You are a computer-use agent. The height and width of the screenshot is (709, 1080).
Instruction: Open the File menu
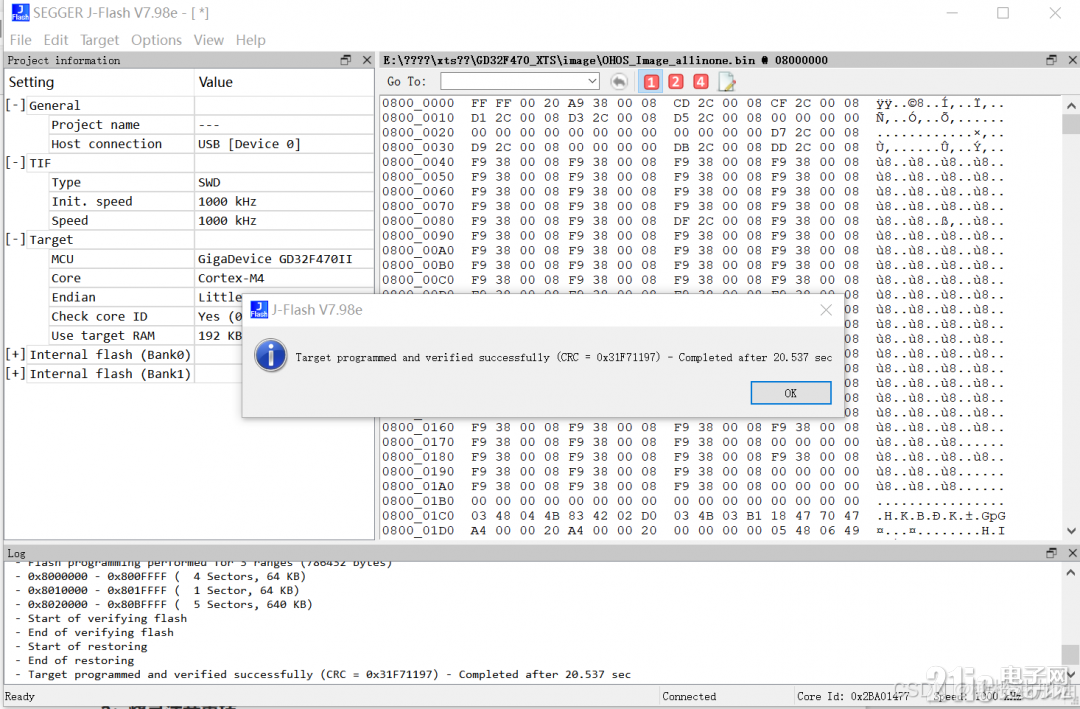tap(20, 40)
